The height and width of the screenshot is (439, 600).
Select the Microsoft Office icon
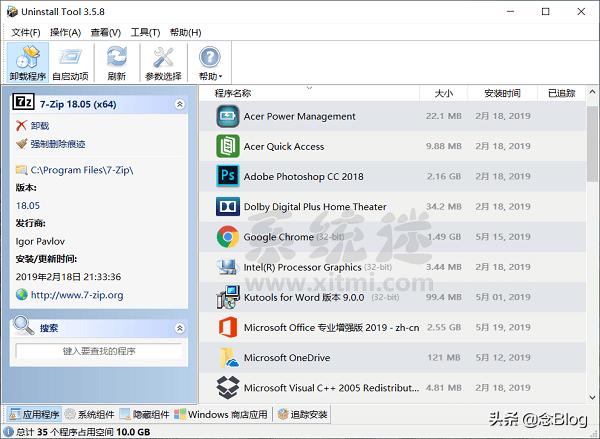point(228,327)
